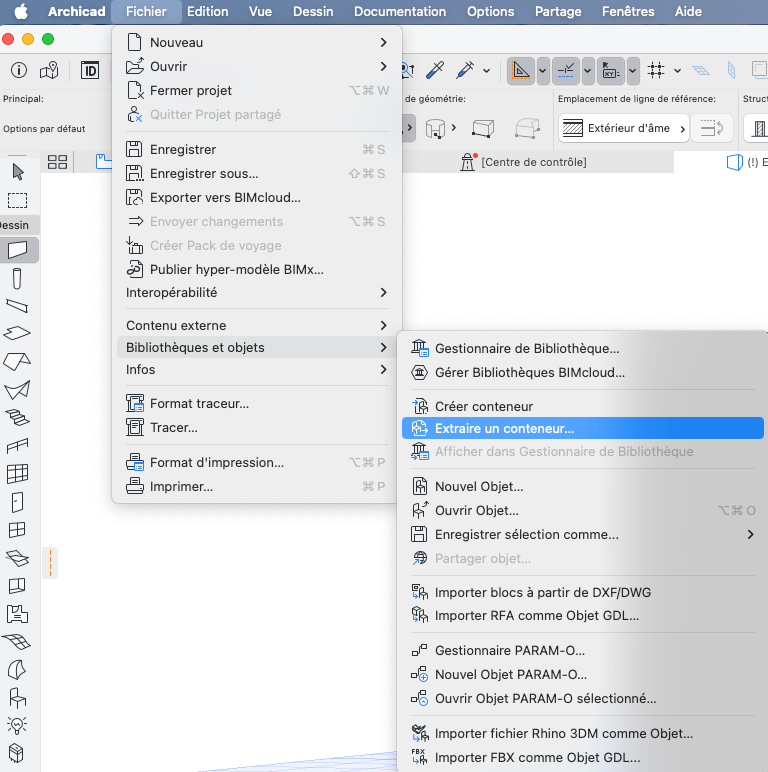Choose Format d'impression…

[x=256, y=462]
